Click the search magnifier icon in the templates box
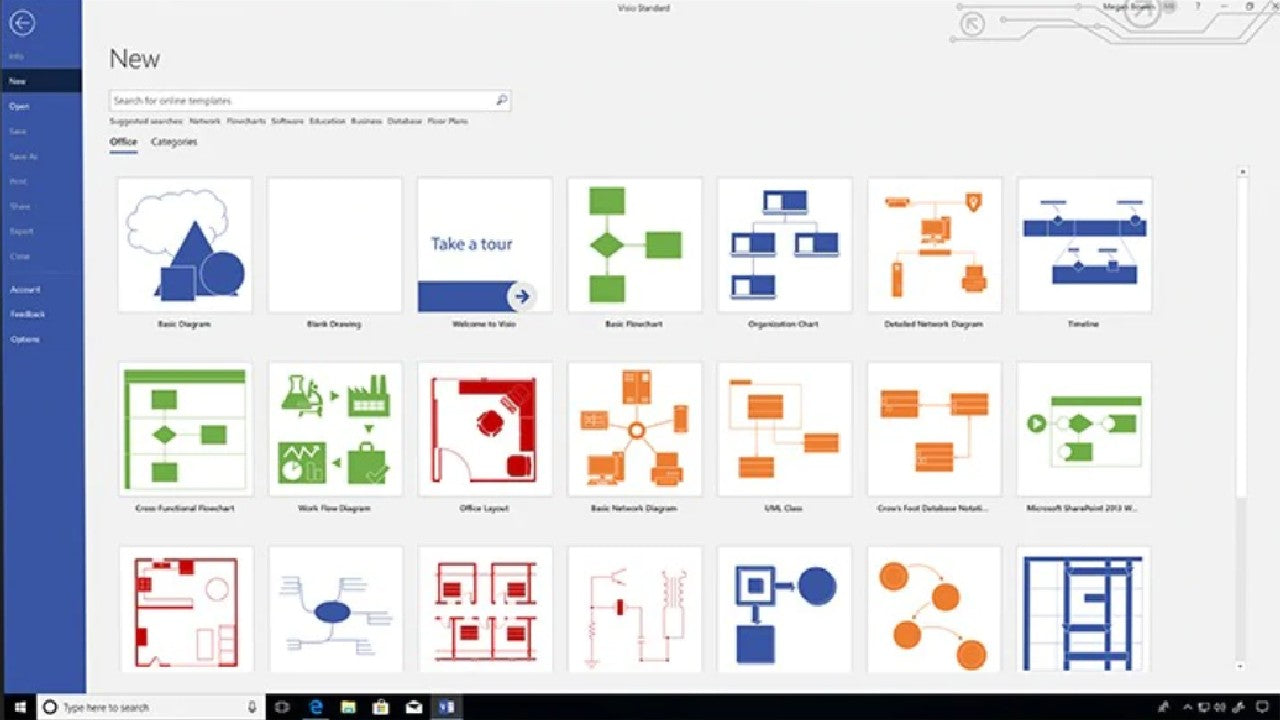1280x720 pixels. coord(501,100)
